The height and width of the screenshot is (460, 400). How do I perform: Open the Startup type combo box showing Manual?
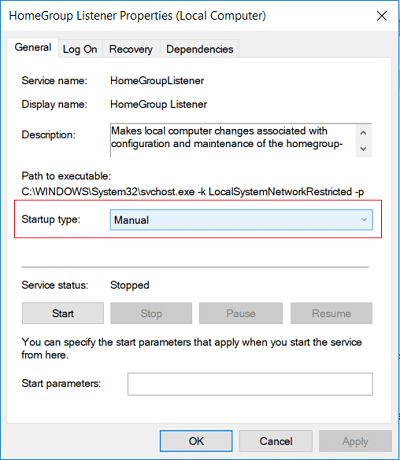241,220
